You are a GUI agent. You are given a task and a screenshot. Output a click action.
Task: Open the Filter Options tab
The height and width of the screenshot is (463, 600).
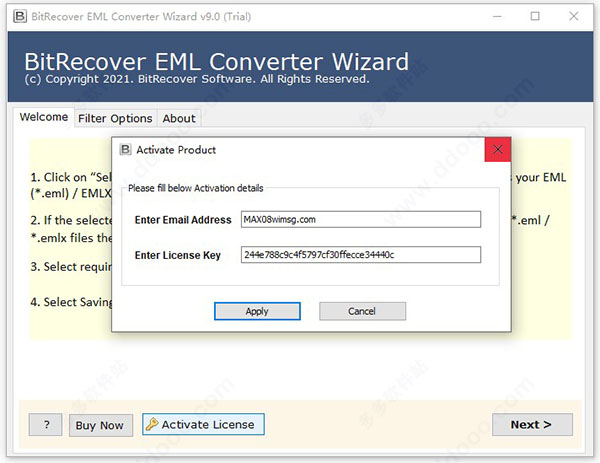pyautogui.click(x=115, y=119)
